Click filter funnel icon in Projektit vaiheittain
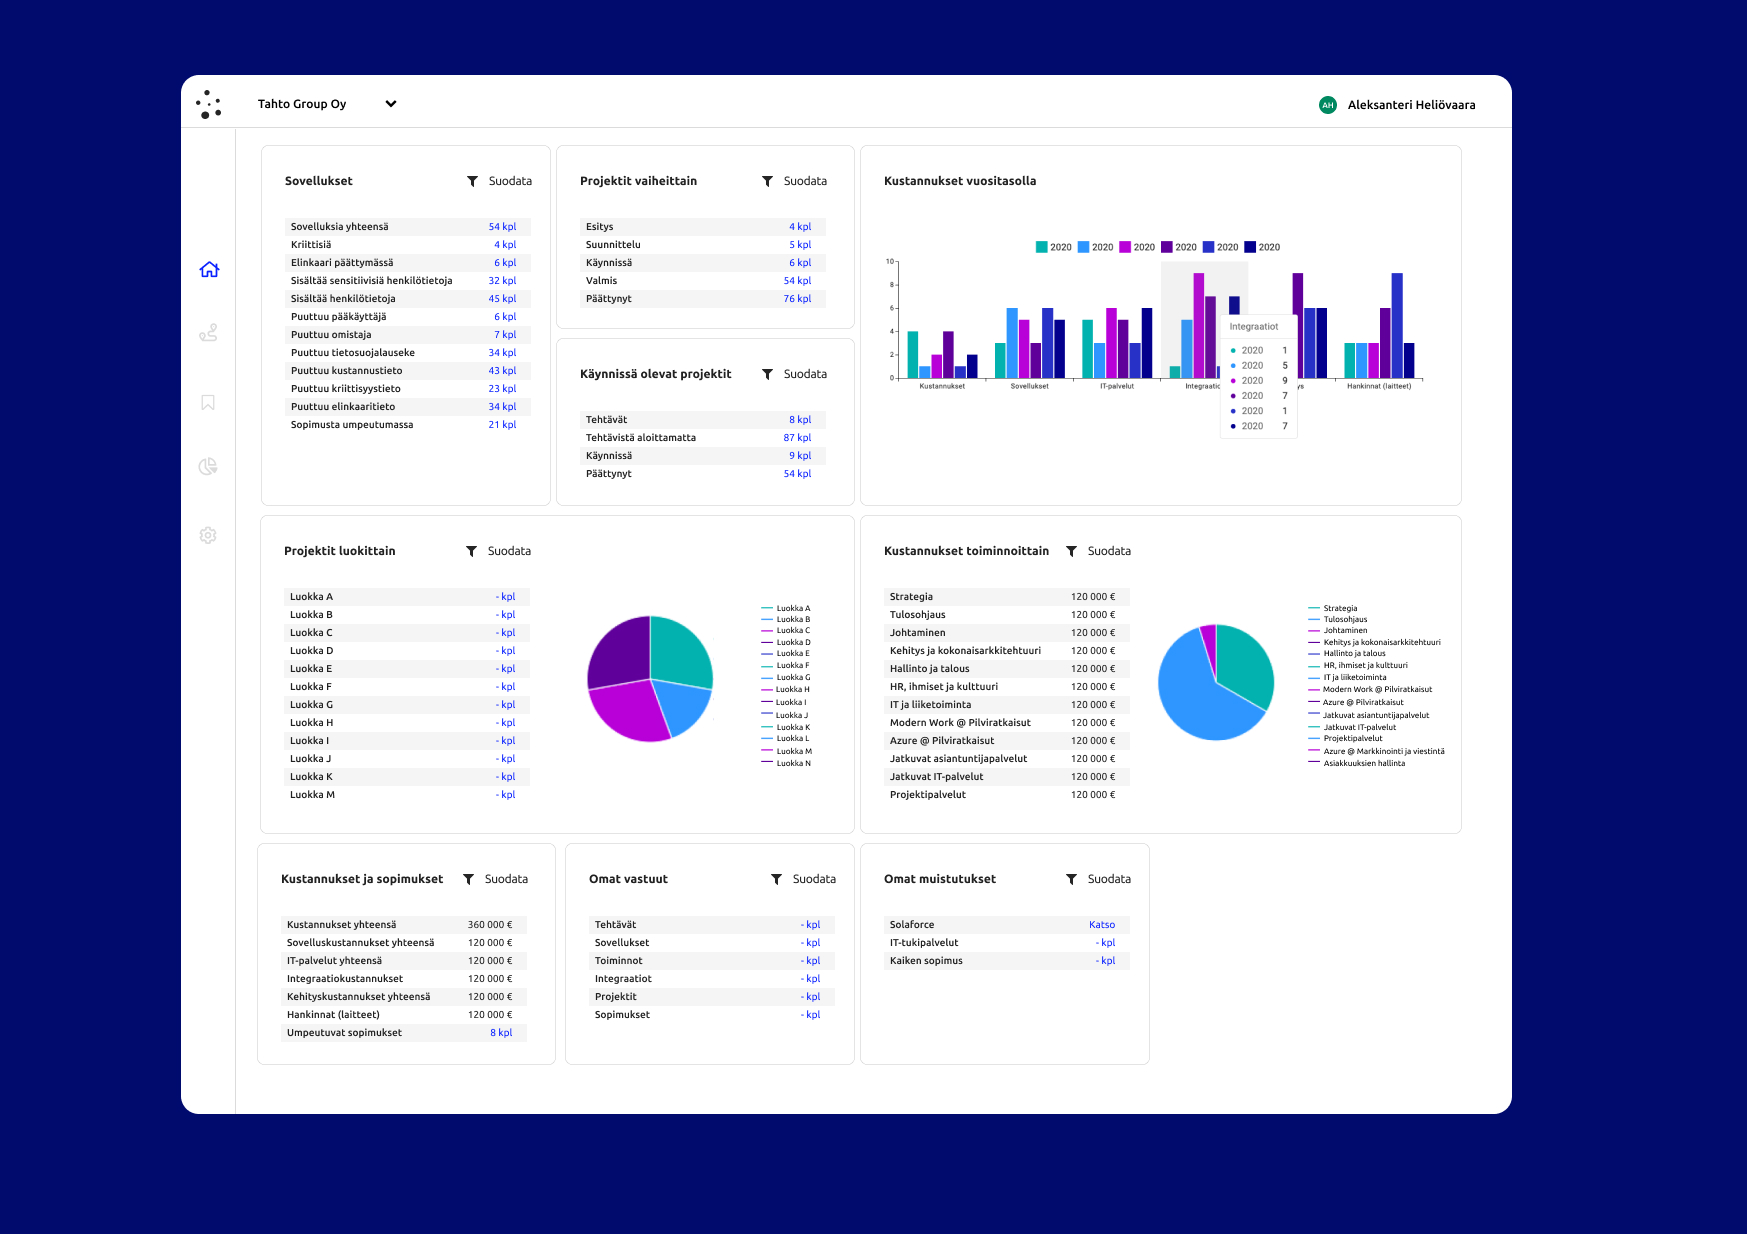 pos(767,181)
